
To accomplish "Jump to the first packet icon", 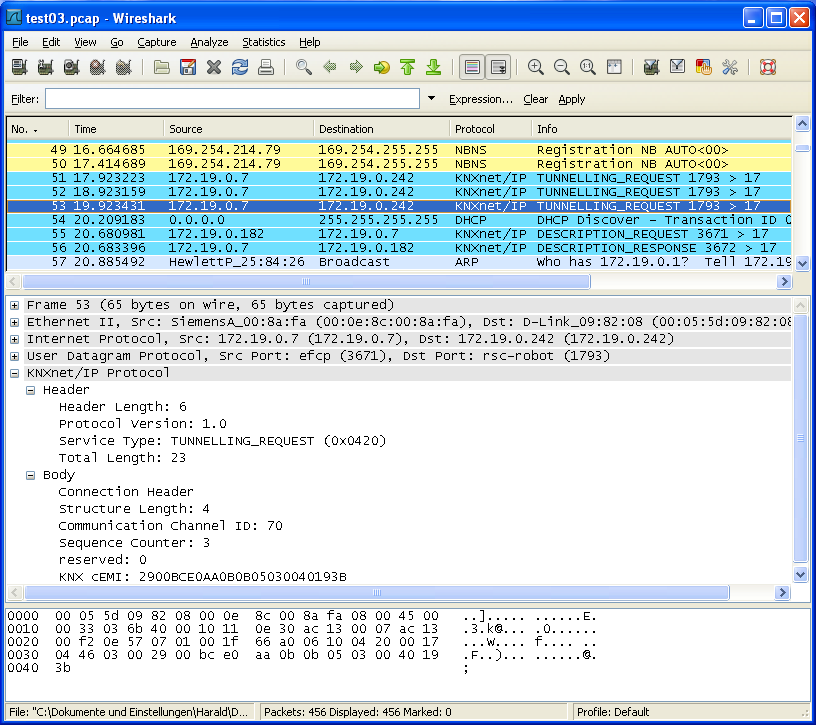I will (x=407, y=67).
